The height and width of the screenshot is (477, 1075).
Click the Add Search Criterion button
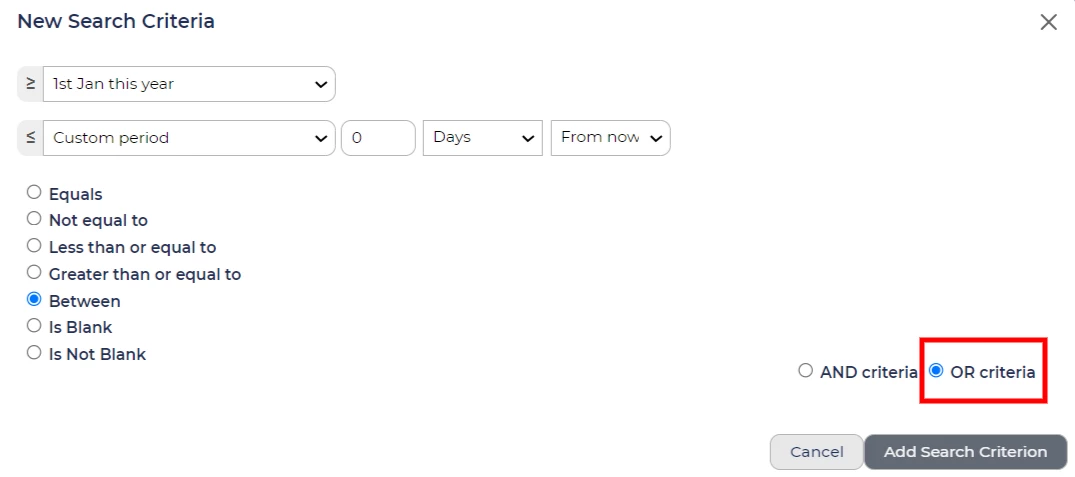click(965, 452)
